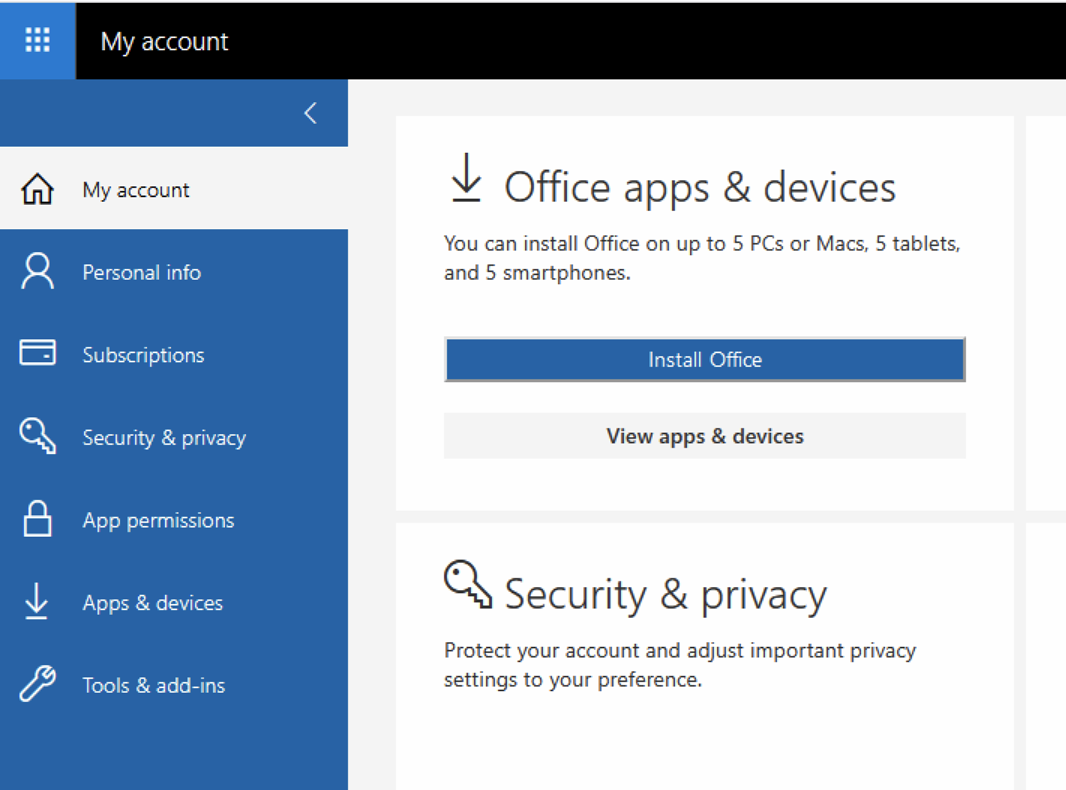Select My account in the sidebar
The height and width of the screenshot is (790, 1066).
pos(174,188)
